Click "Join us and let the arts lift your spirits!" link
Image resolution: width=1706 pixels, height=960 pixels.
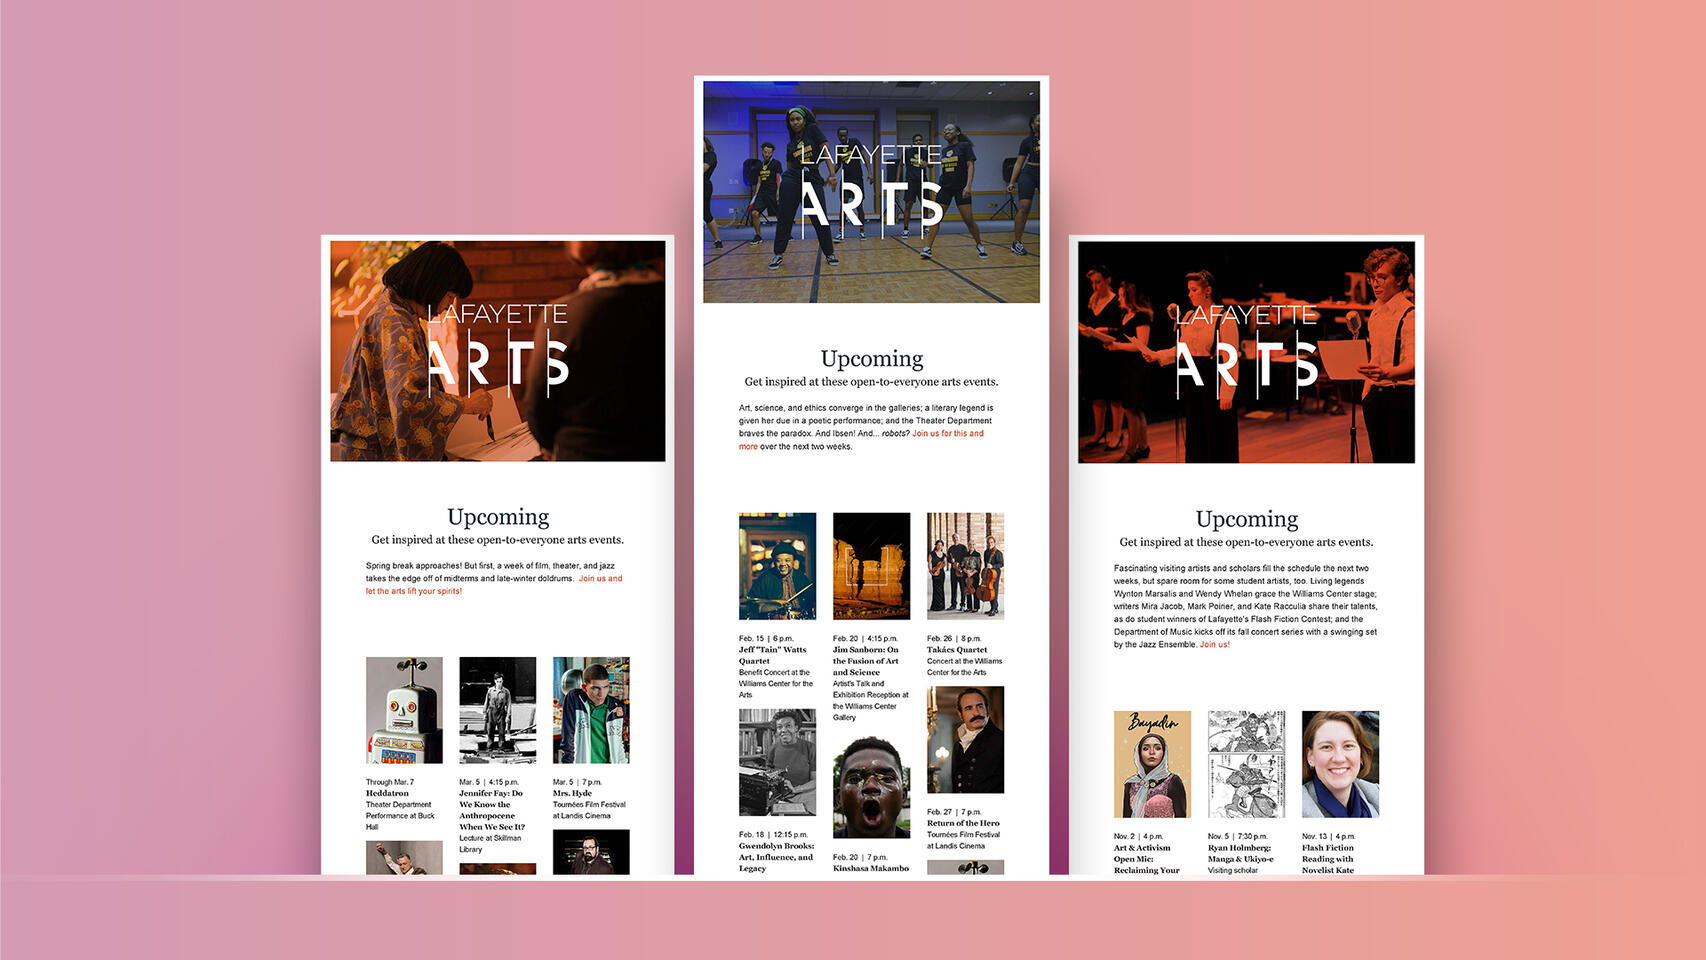tap(600, 579)
